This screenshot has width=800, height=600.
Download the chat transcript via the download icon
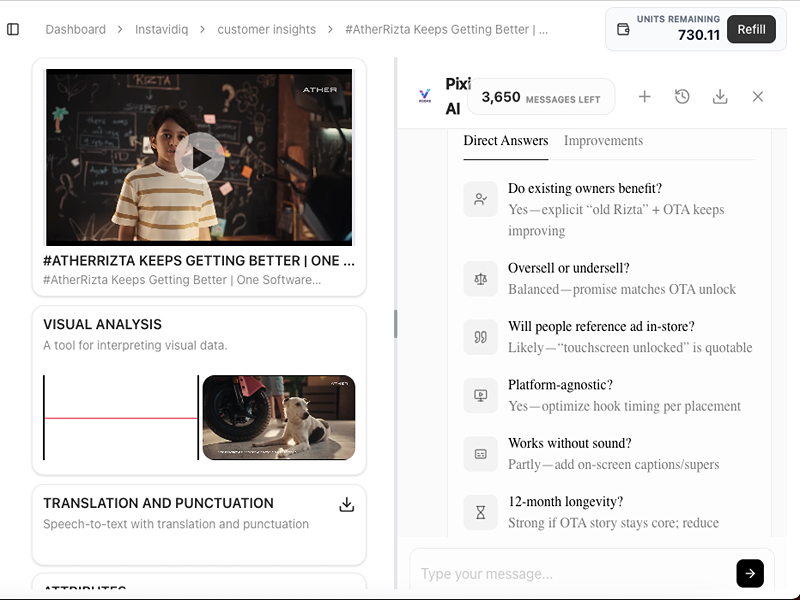click(x=720, y=96)
